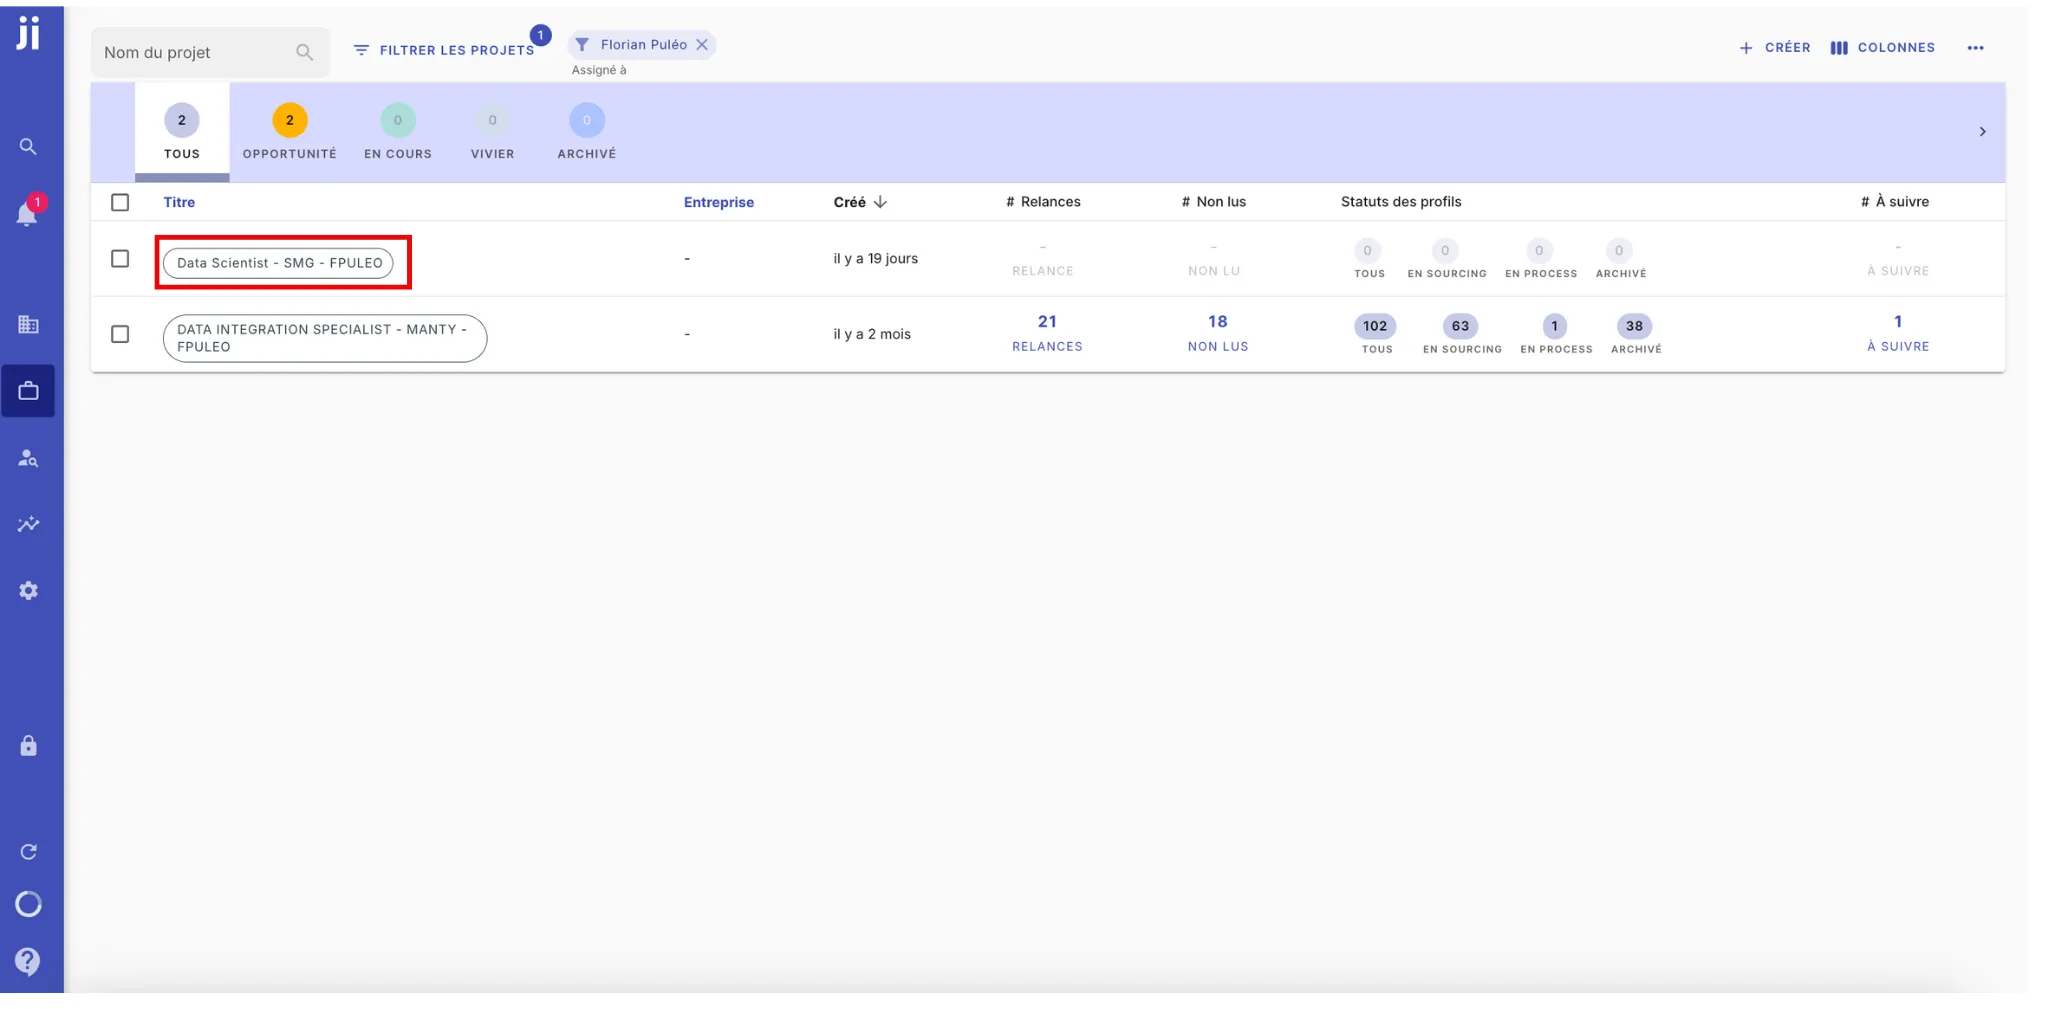The image size is (2048, 1009).
Task: Open search from the sidebar magnifier icon
Action: [29, 145]
